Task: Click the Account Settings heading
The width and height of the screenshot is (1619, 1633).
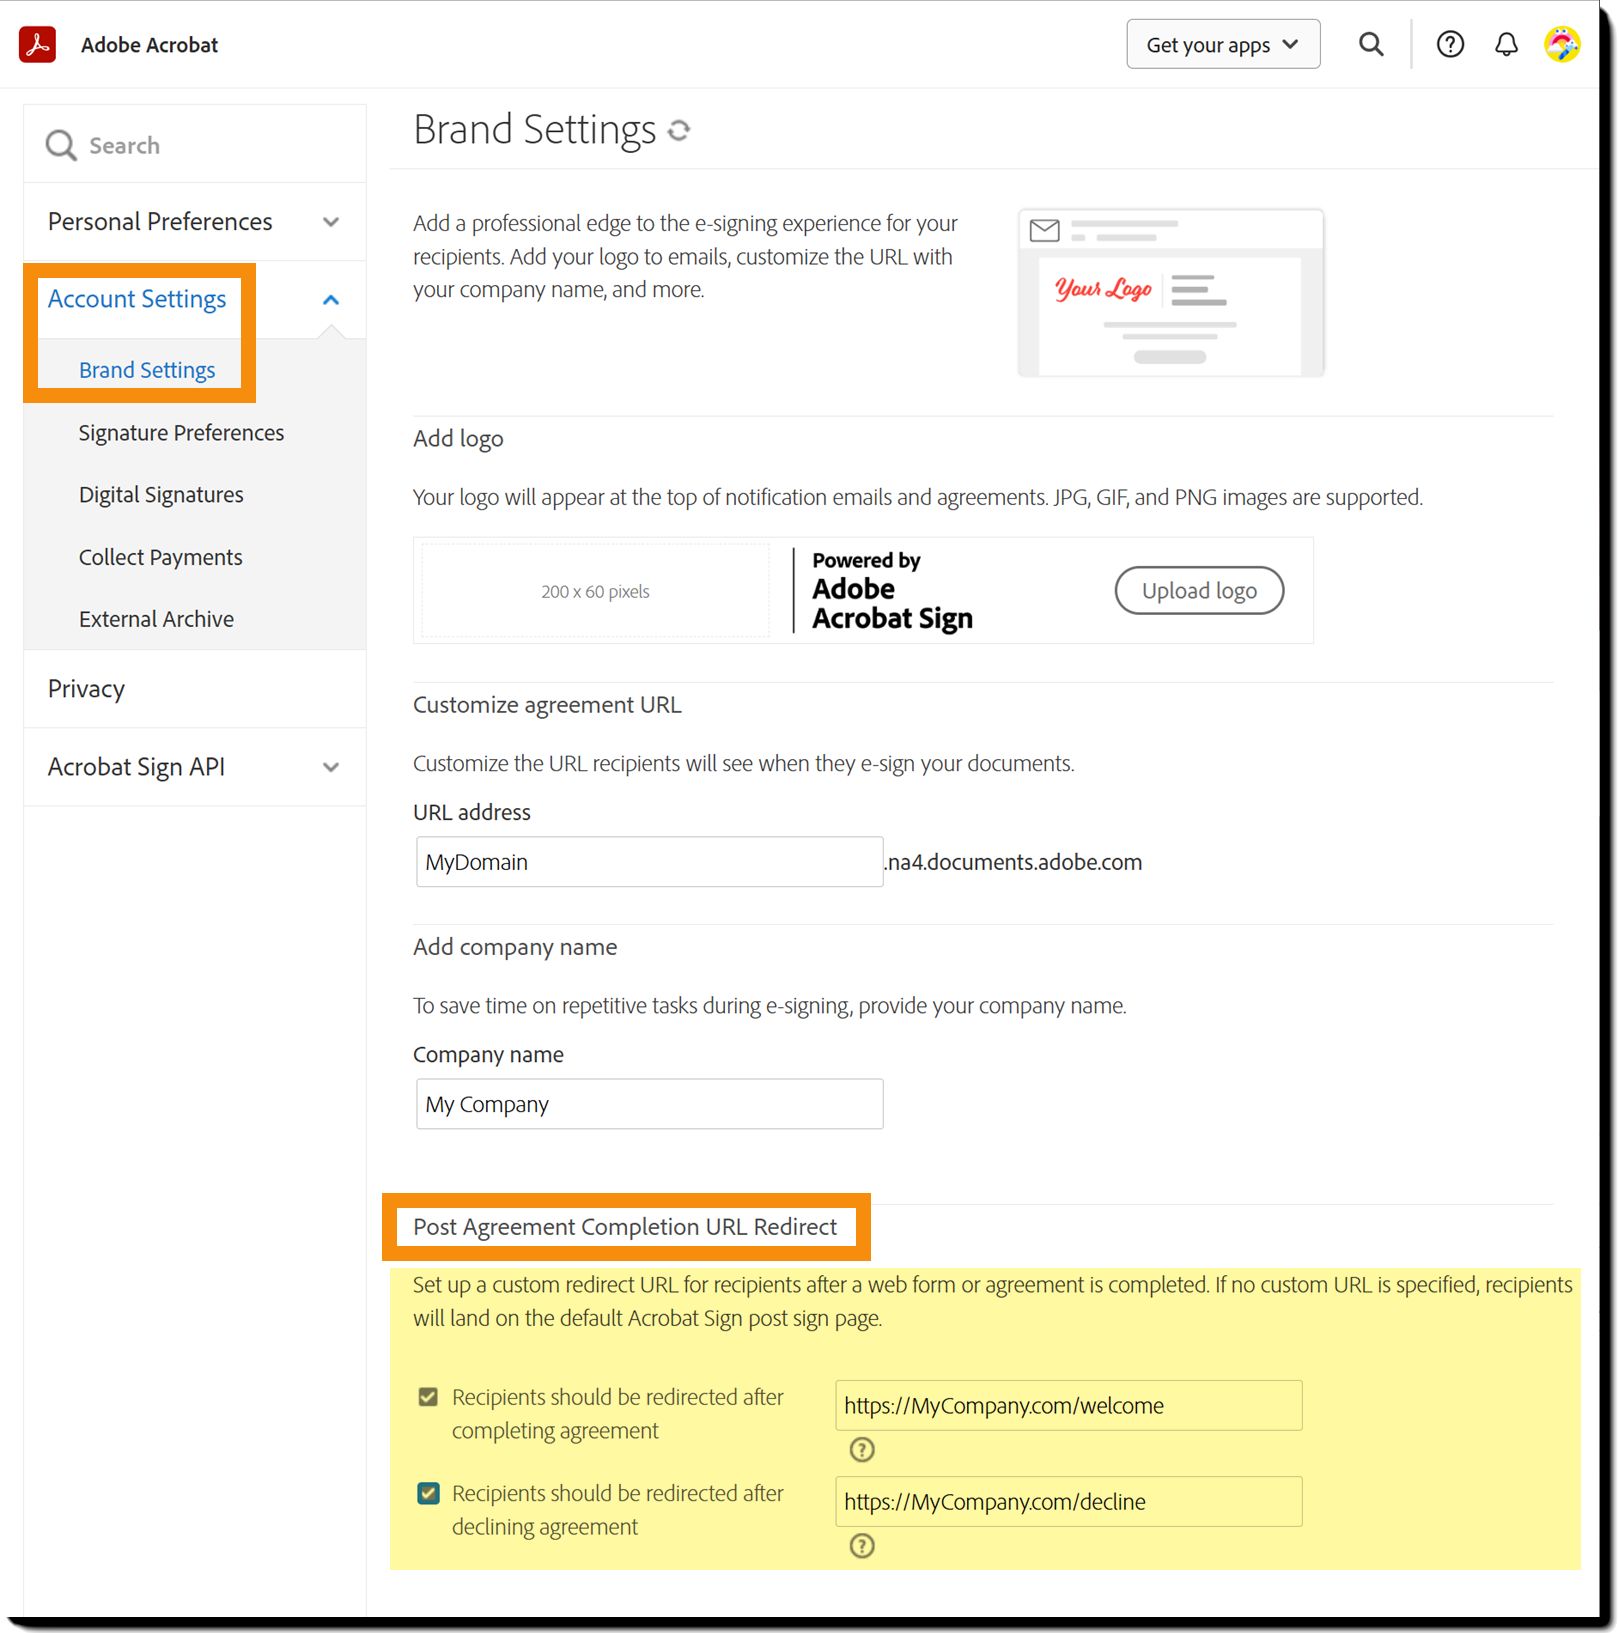Action: click(137, 299)
